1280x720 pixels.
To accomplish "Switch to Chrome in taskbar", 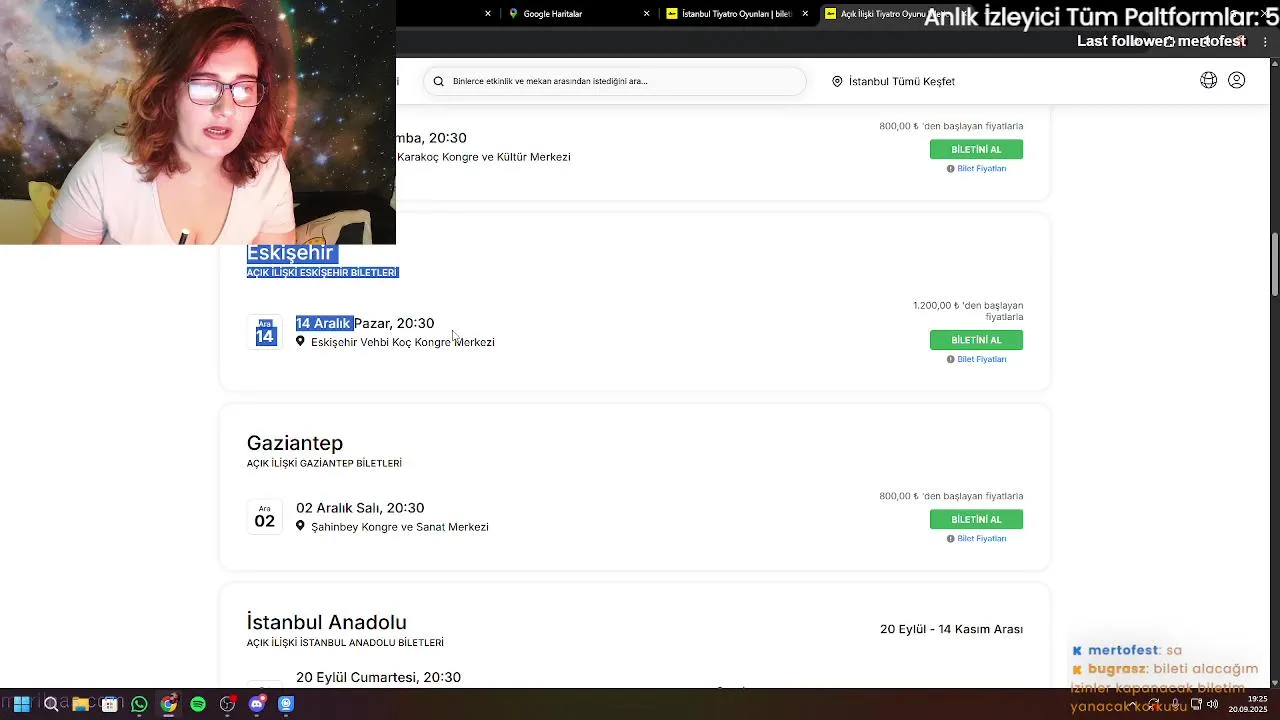I will point(169,704).
